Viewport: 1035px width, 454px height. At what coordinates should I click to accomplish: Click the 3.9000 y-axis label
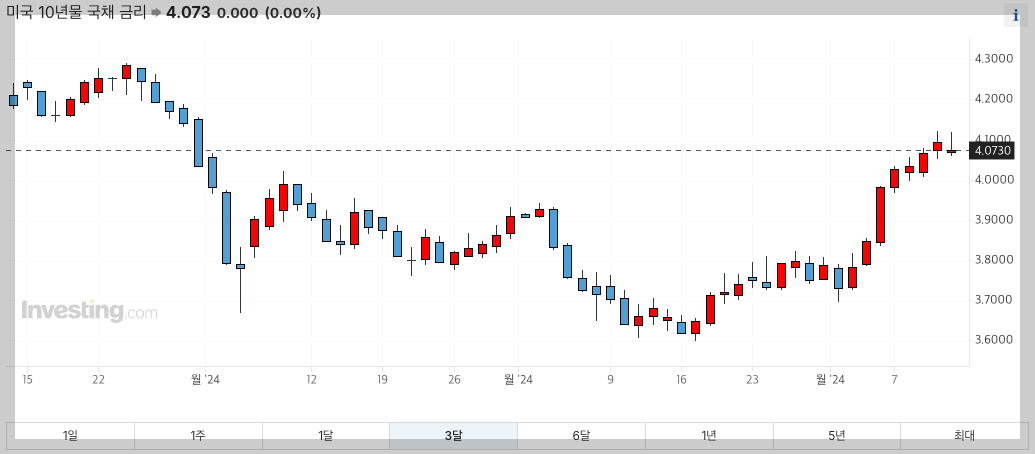(993, 220)
